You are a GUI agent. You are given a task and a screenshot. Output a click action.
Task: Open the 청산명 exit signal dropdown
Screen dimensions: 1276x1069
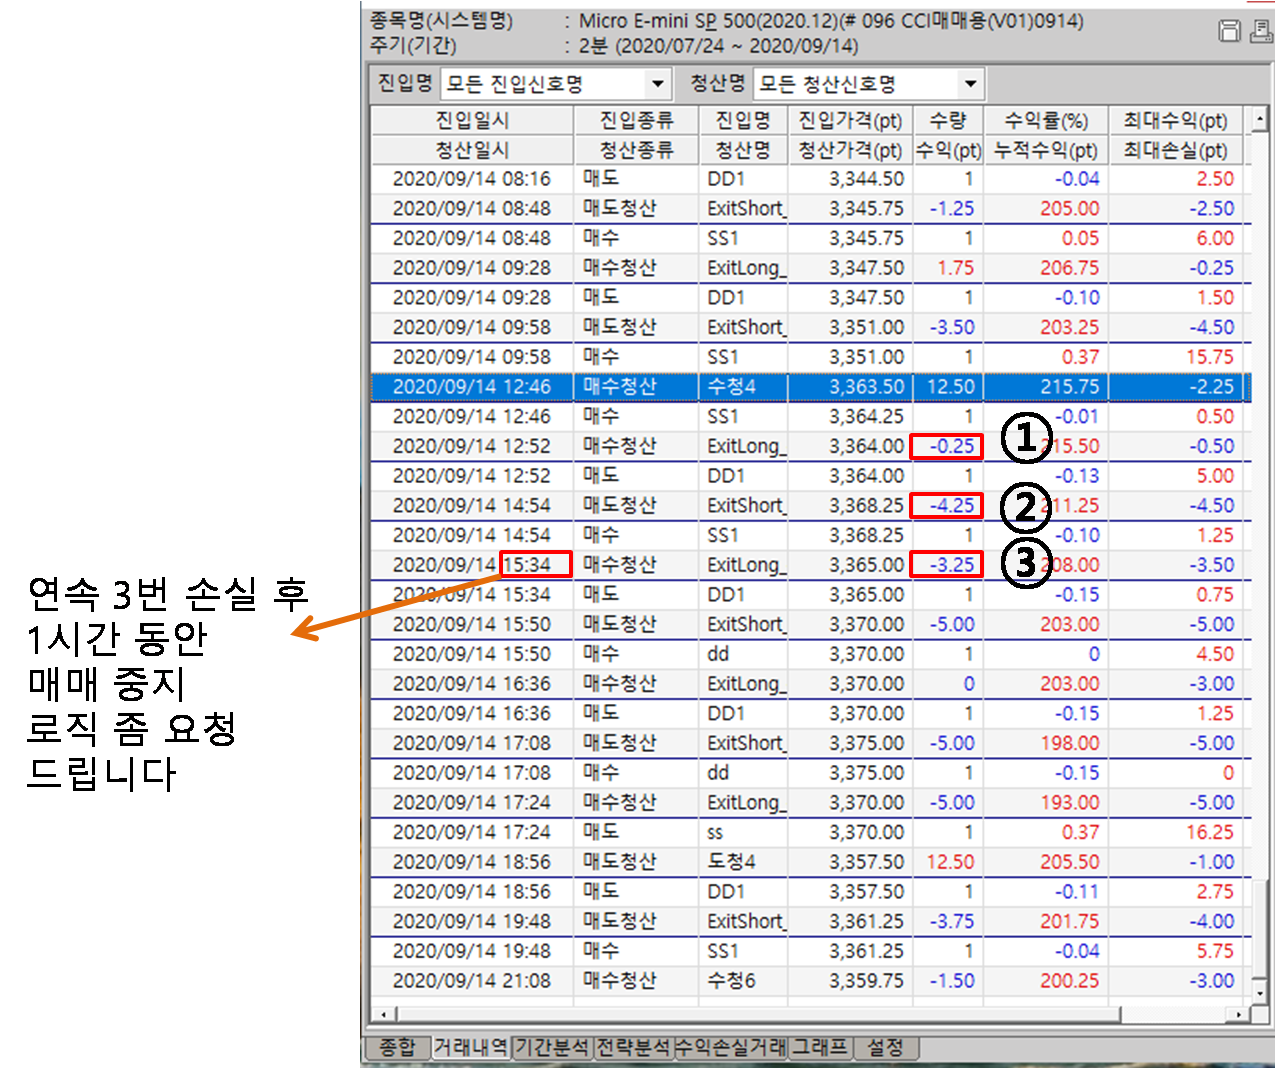tap(969, 84)
